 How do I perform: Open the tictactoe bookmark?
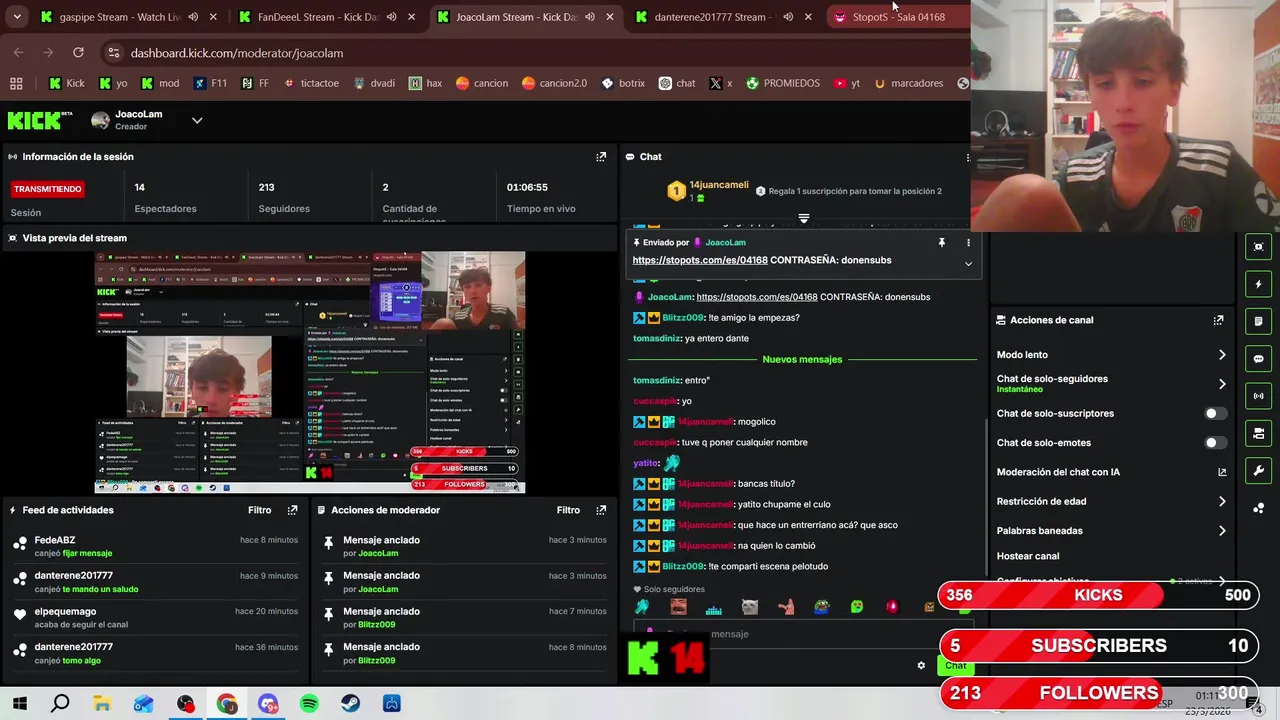tap(310, 83)
